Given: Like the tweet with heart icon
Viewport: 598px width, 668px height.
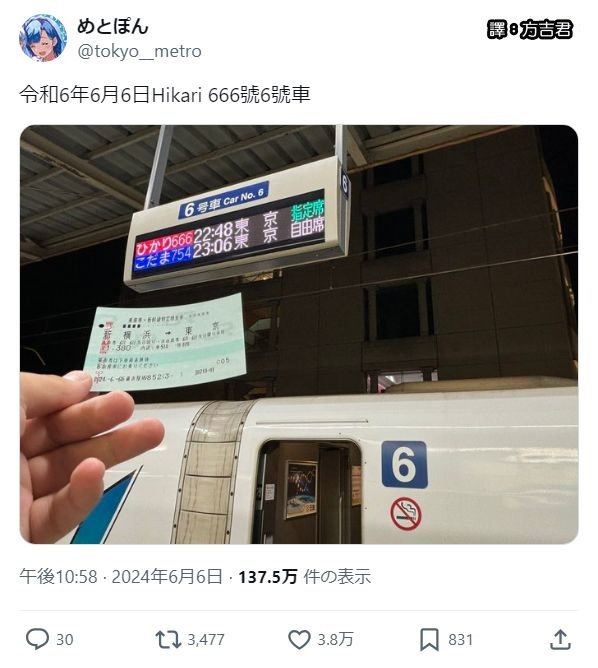Looking at the screenshot, I should coord(299,639).
